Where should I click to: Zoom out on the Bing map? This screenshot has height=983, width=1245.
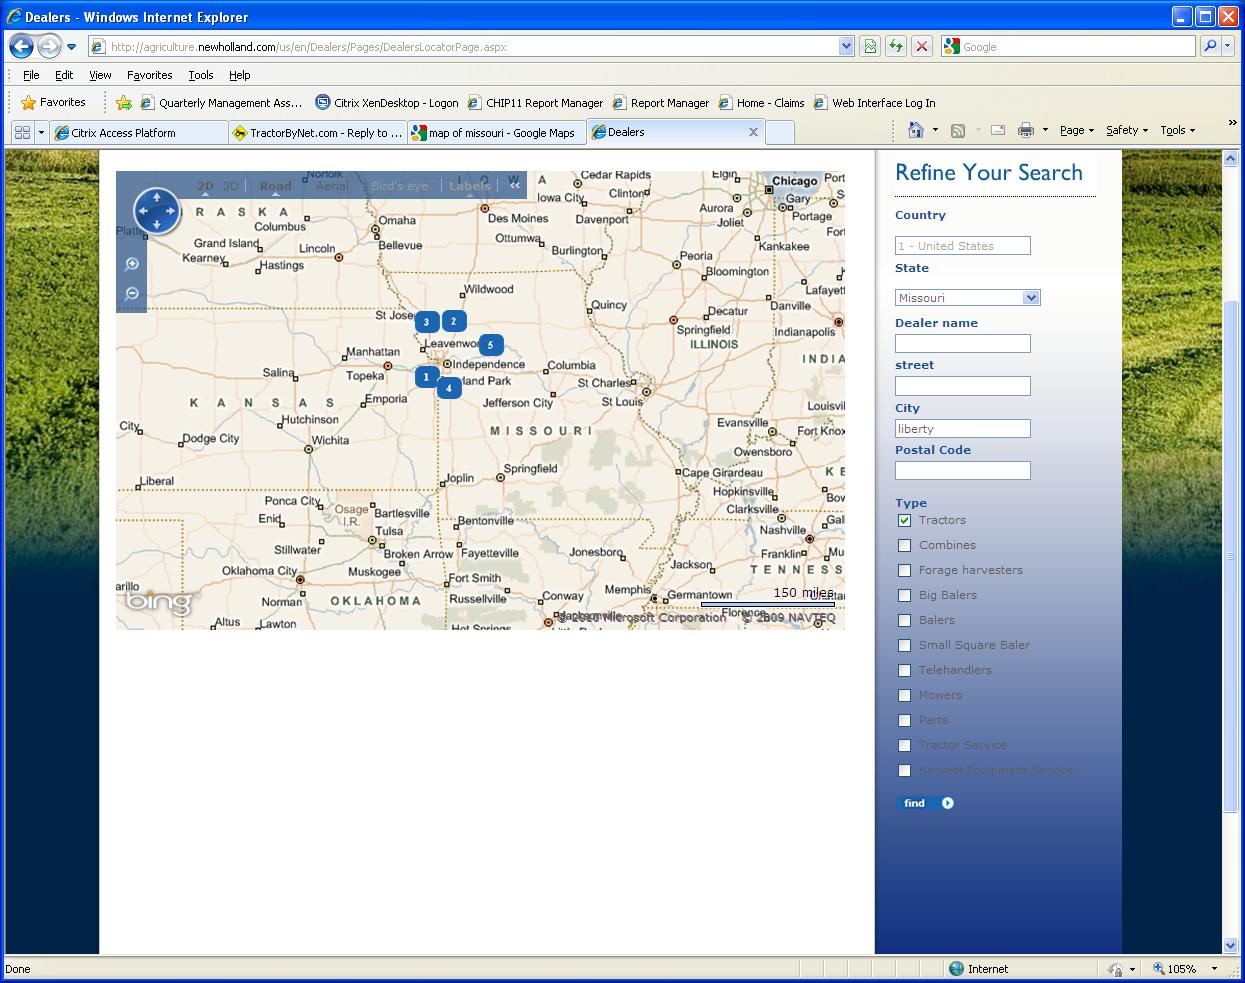click(x=131, y=294)
